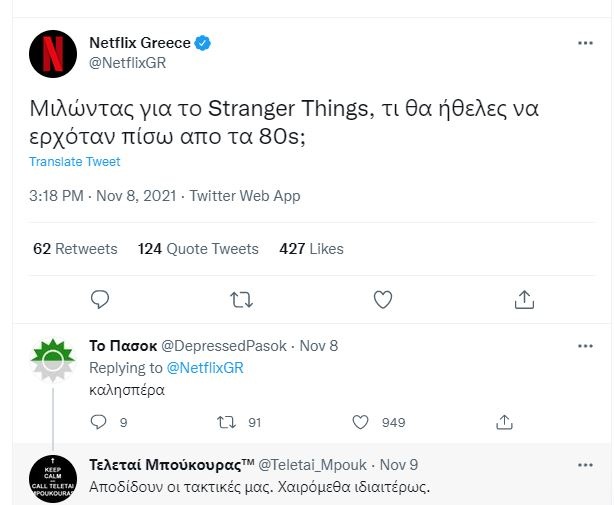The width and height of the screenshot is (614, 505).
Task: Share Το Πασοκ's reply
Action: coord(506,422)
